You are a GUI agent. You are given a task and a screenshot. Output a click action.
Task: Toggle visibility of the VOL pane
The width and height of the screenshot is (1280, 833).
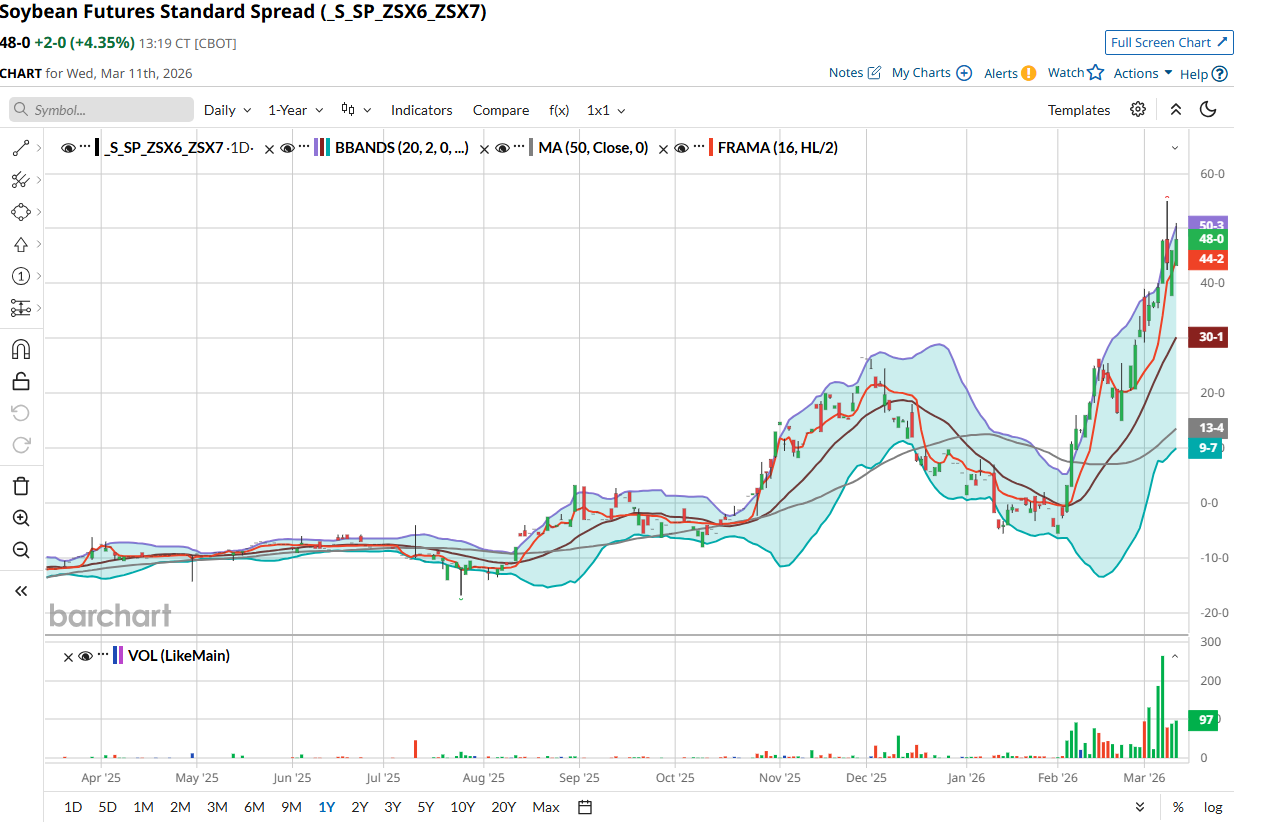(85, 656)
